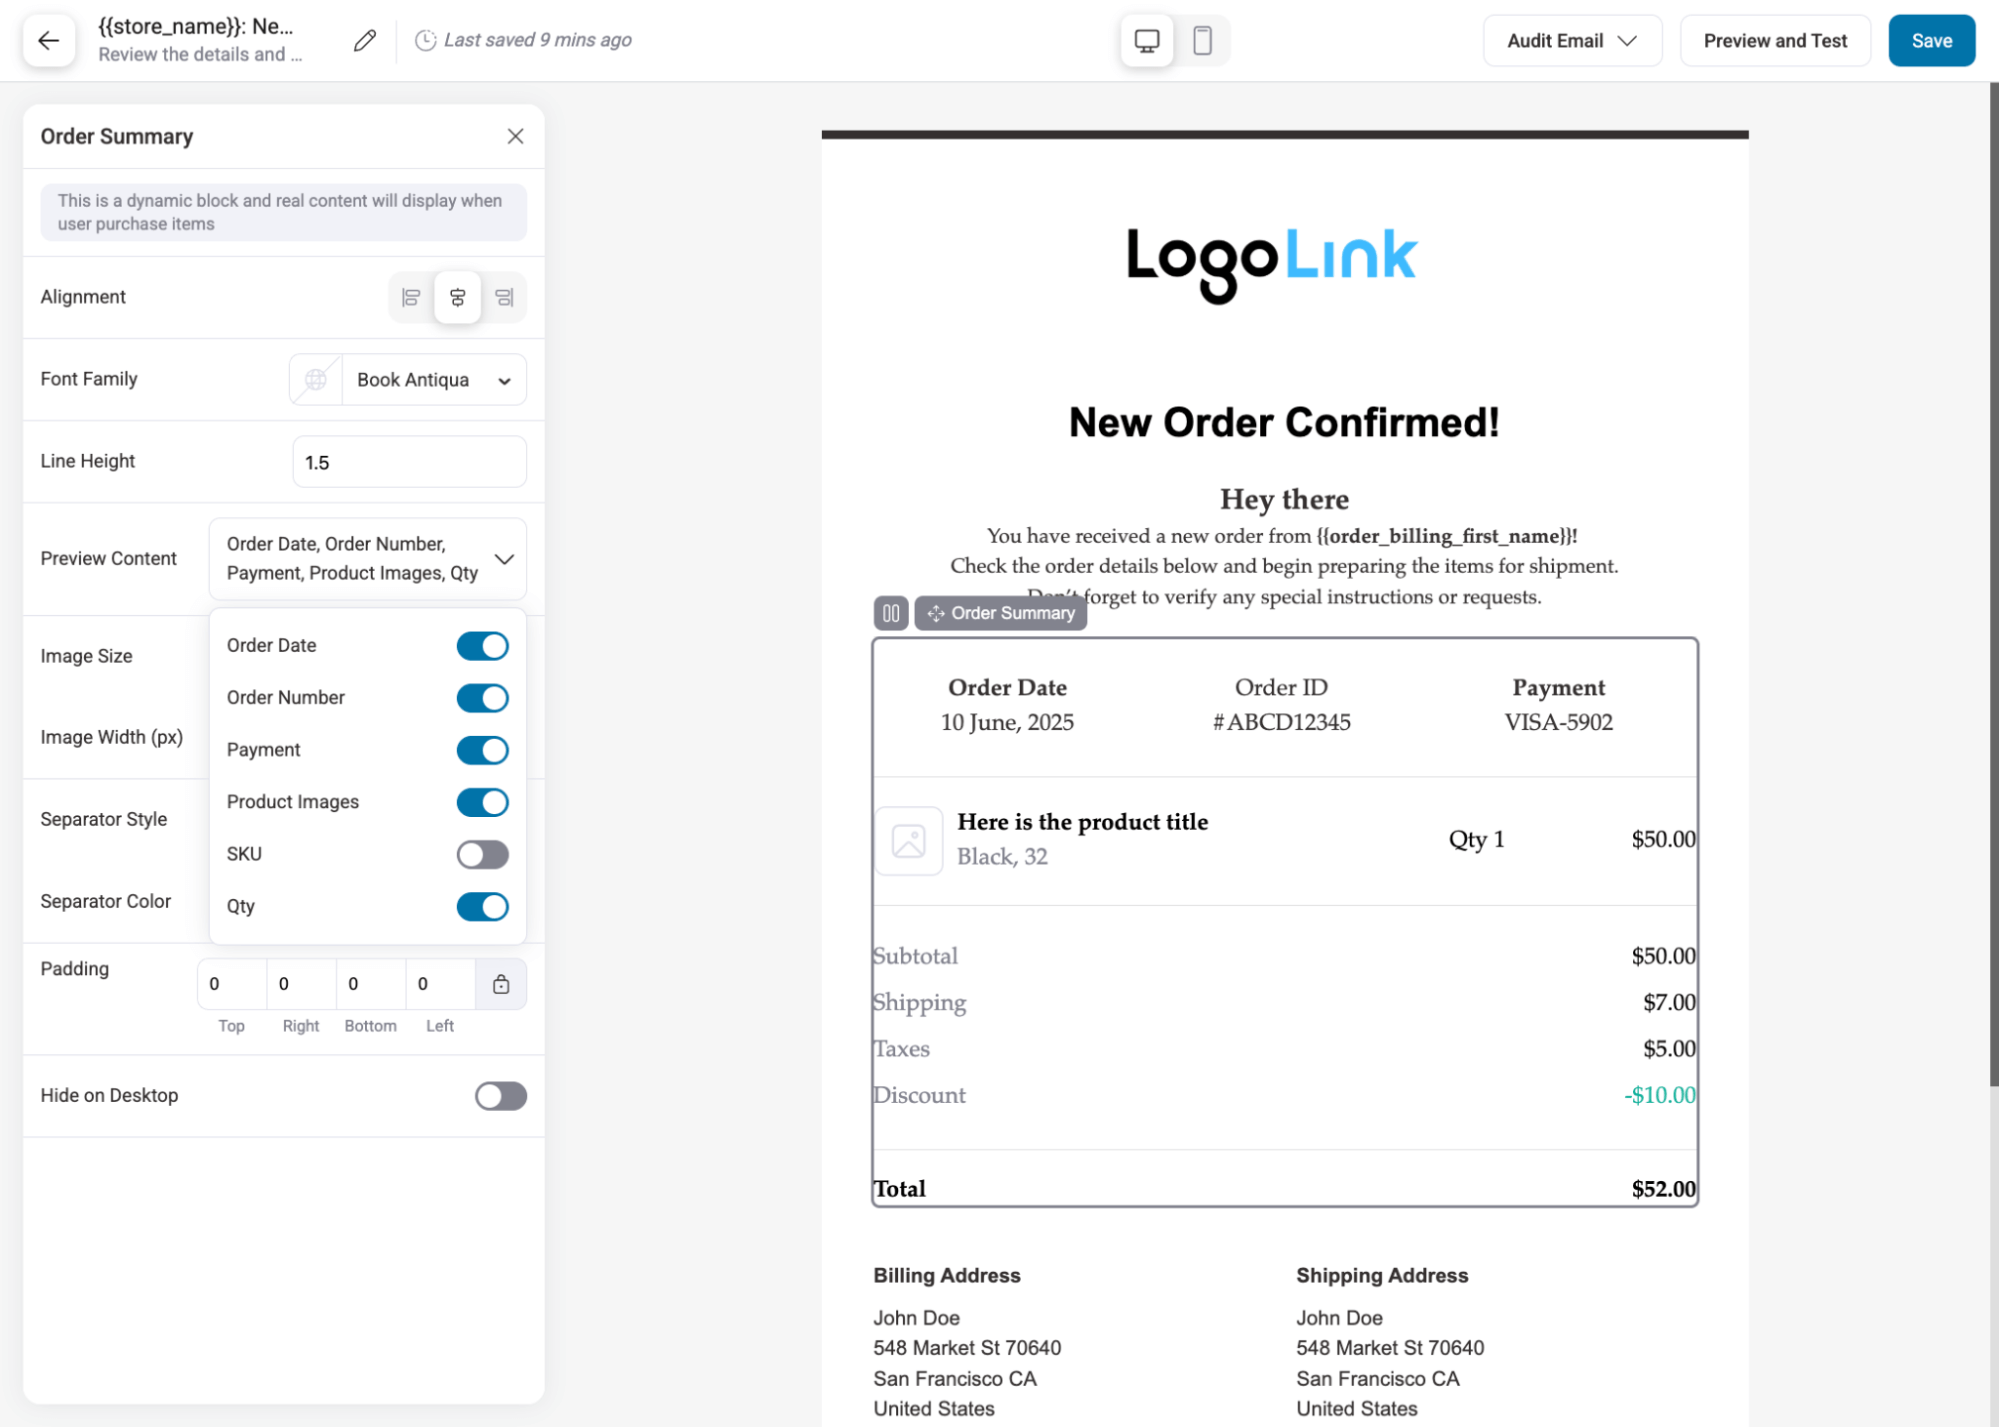Enable the SKU switch
Screen dimensions: 1999x1428
click(482, 855)
